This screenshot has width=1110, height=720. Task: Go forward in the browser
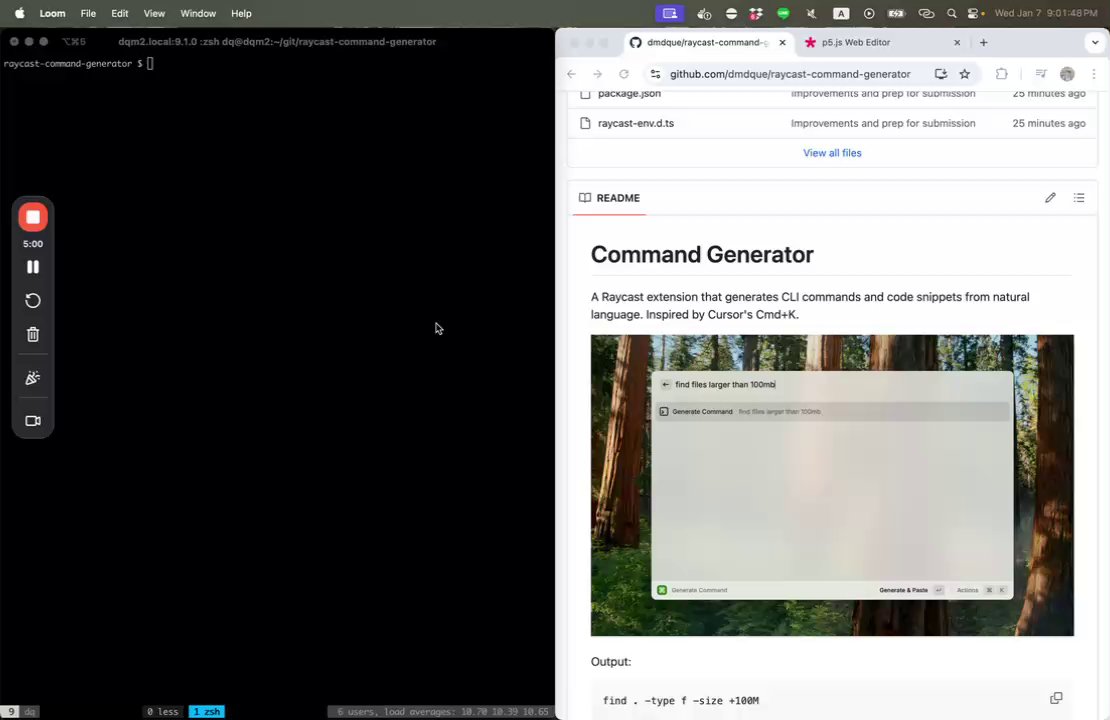tap(597, 74)
